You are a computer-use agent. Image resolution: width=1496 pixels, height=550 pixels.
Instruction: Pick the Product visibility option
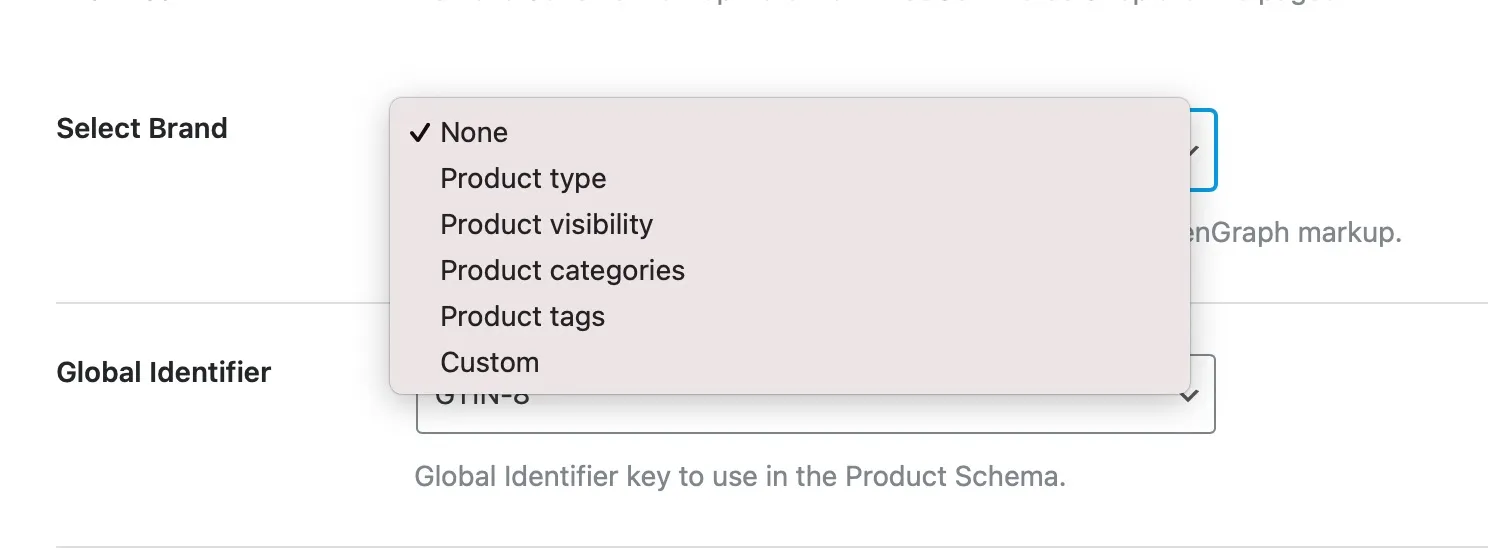point(546,225)
